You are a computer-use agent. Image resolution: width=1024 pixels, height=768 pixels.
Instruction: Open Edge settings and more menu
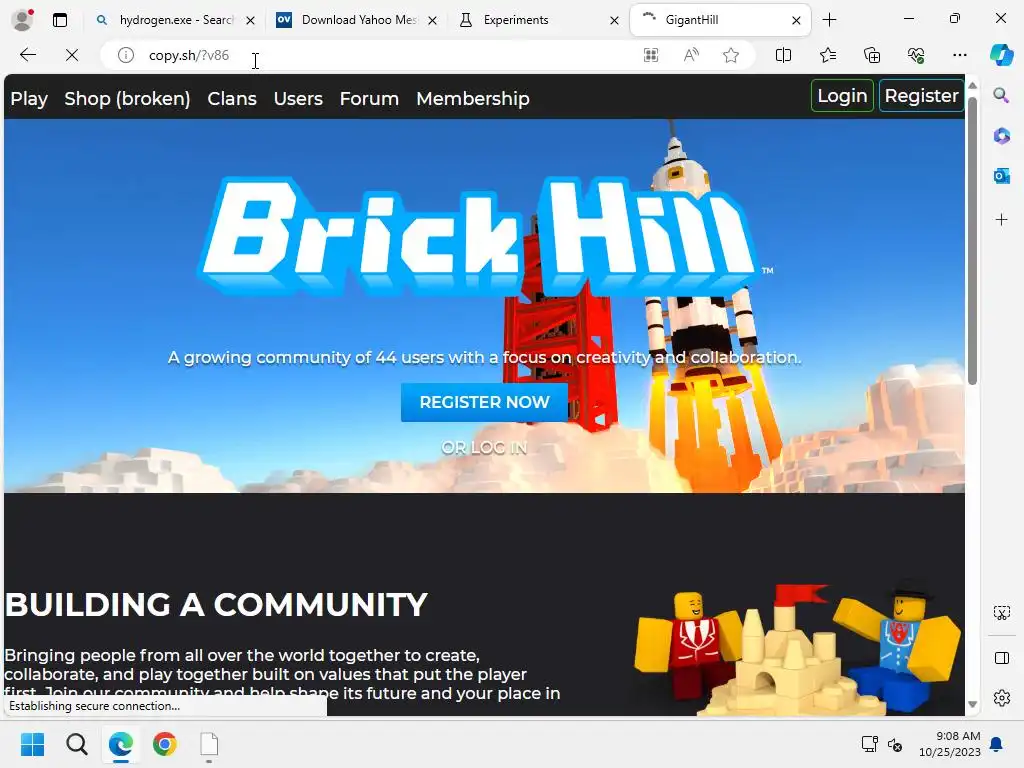pos(959,55)
